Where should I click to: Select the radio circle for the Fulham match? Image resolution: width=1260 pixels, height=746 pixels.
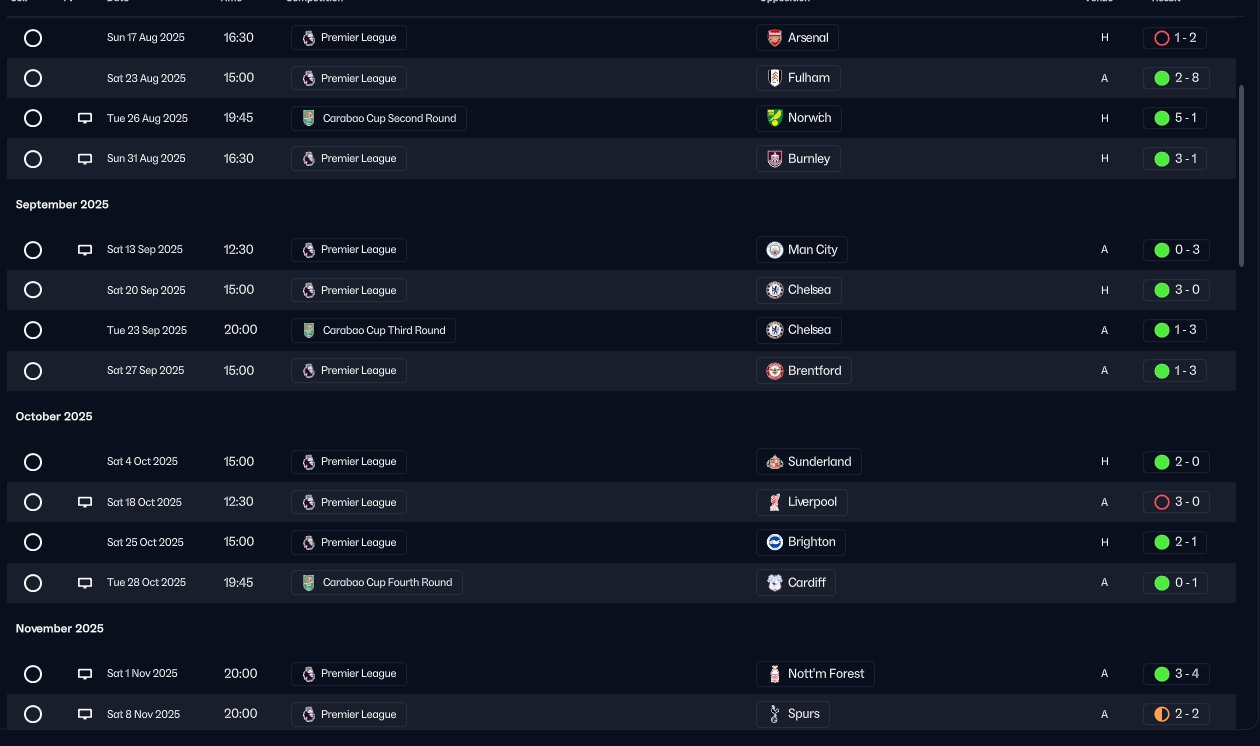click(x=33, y=78)
